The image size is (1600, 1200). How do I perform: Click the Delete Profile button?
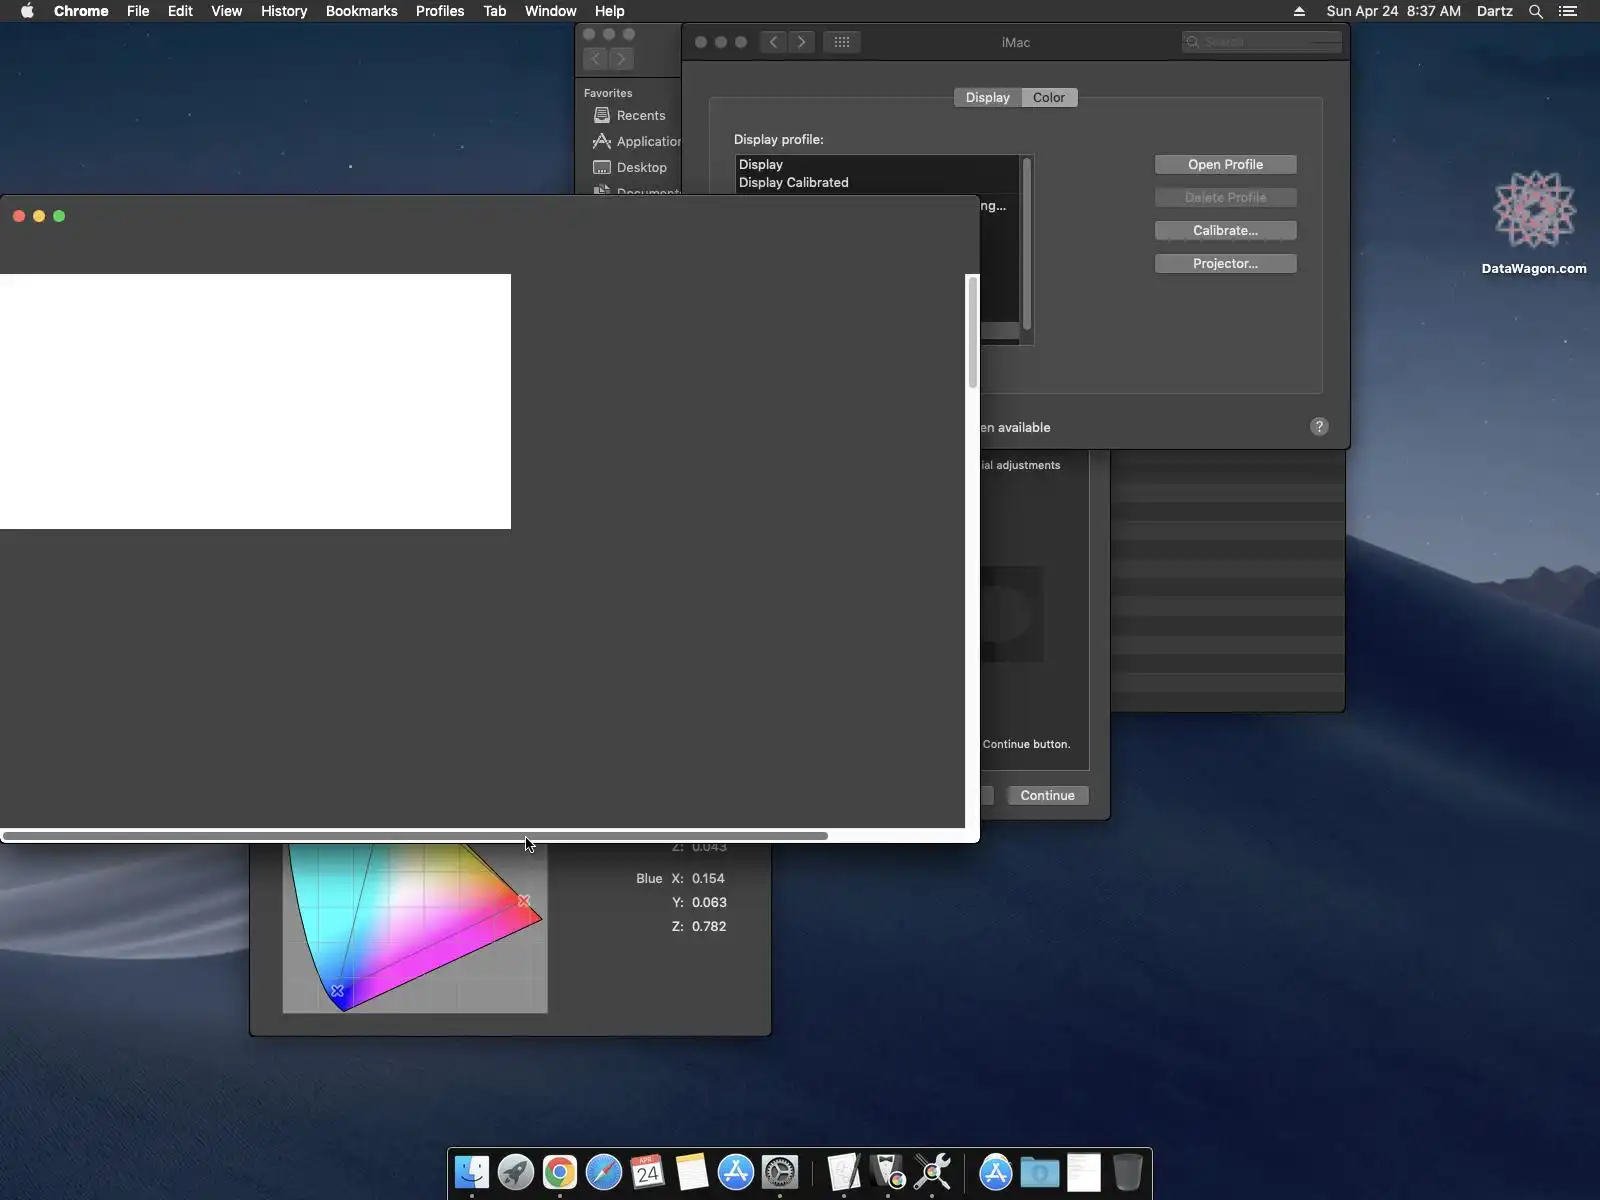pyautogui.click(x=1226, y=197)
